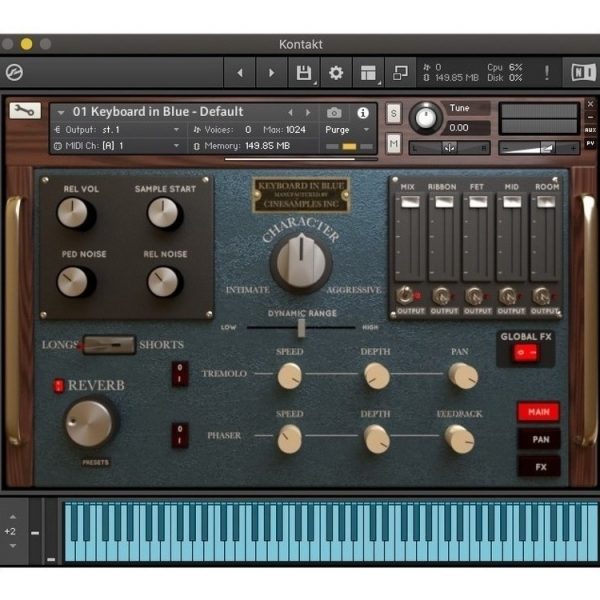Click the RIBBON fader cap

444,202
